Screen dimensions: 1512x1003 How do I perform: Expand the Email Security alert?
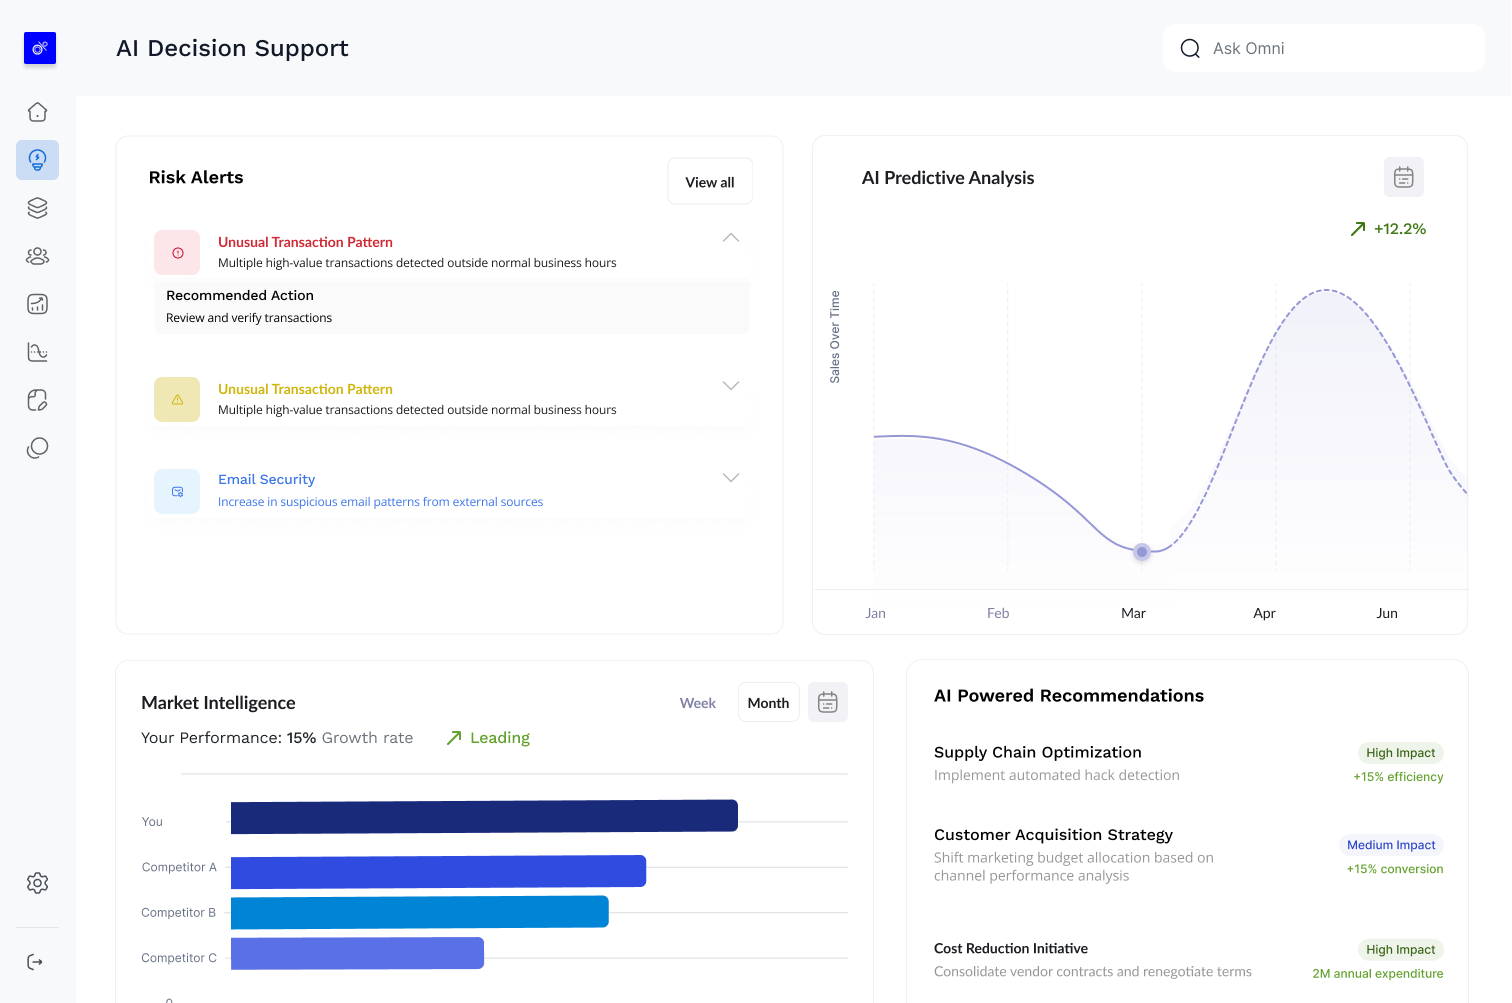731,478
